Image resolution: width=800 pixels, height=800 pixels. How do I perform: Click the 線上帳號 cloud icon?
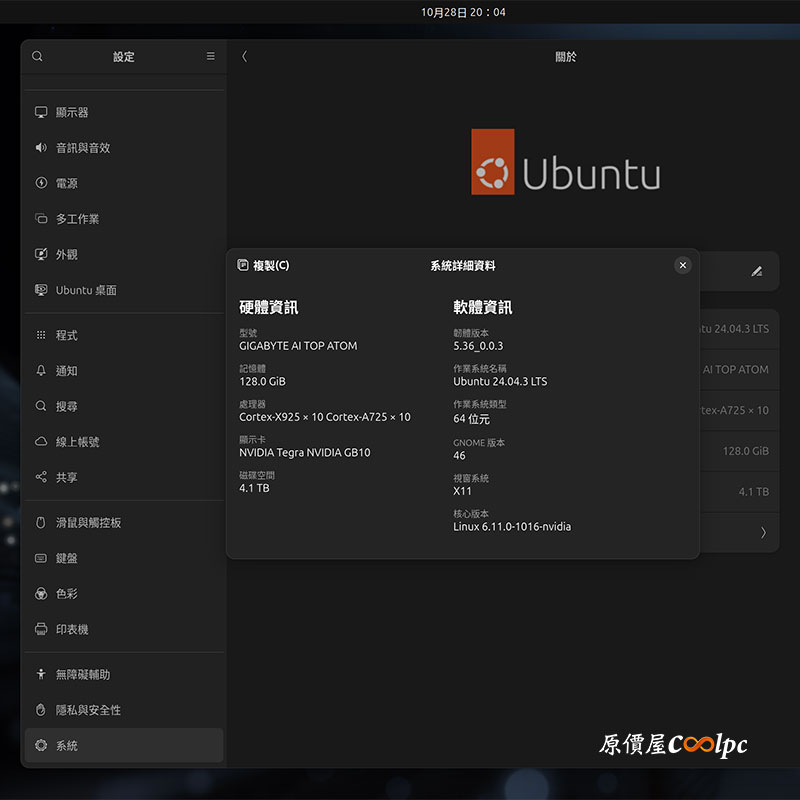click(41, 442)
